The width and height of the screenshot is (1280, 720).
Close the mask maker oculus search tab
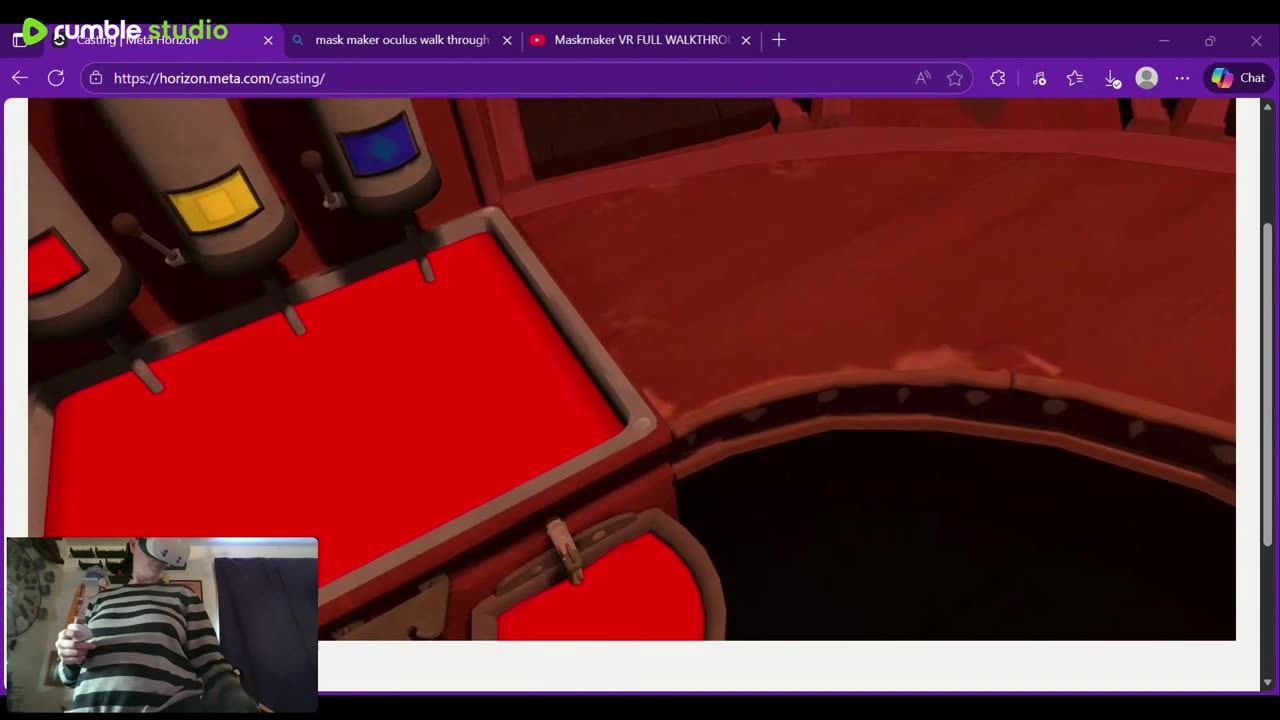[507, 40]
